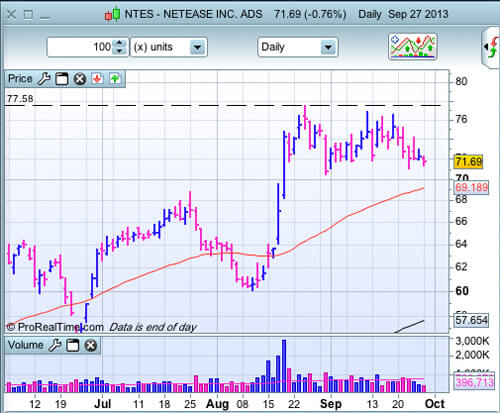500x413 pixels.
Task: Move Price panel up with green arrow
Action: tap(115, 79)
